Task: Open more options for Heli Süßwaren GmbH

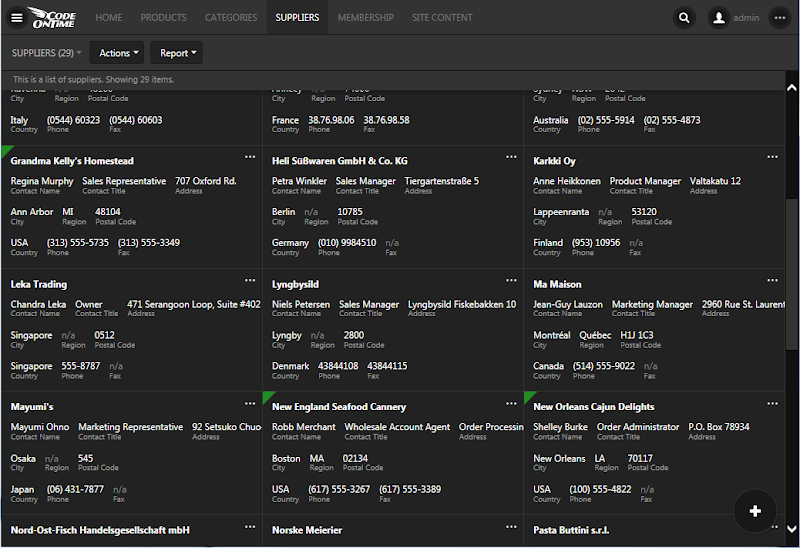Action: pos(511,157)
